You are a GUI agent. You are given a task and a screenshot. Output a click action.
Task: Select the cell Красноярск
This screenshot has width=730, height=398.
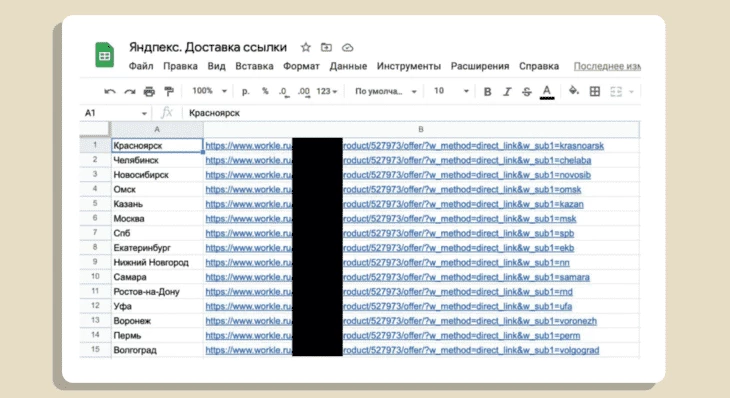point(157,145)
